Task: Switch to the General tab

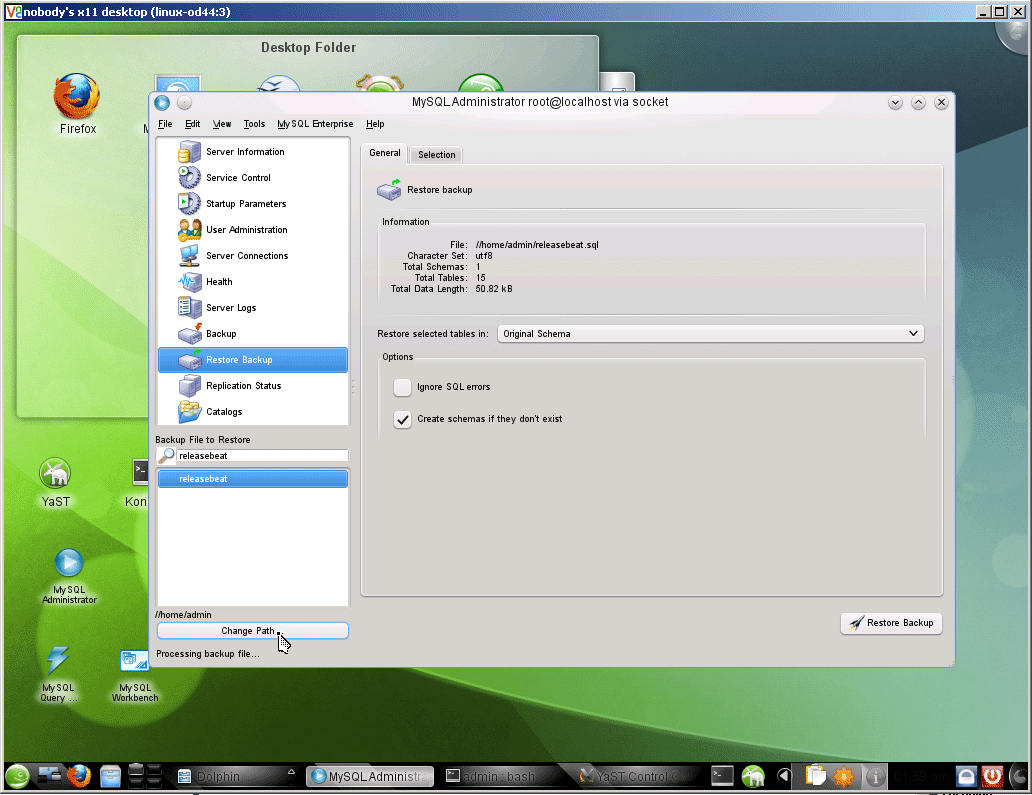Action: point(384,153)
